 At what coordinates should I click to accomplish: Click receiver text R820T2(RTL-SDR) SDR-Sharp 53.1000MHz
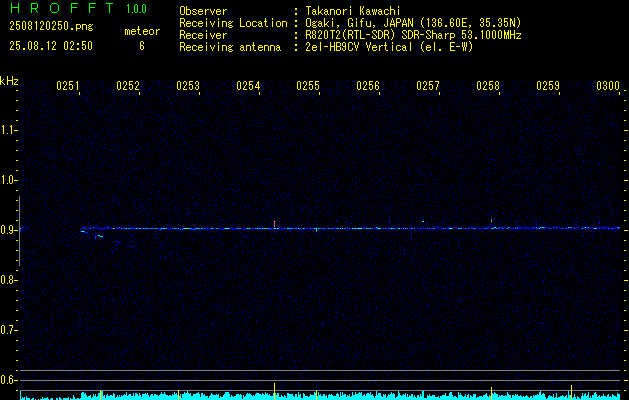[x=413, y=35]
